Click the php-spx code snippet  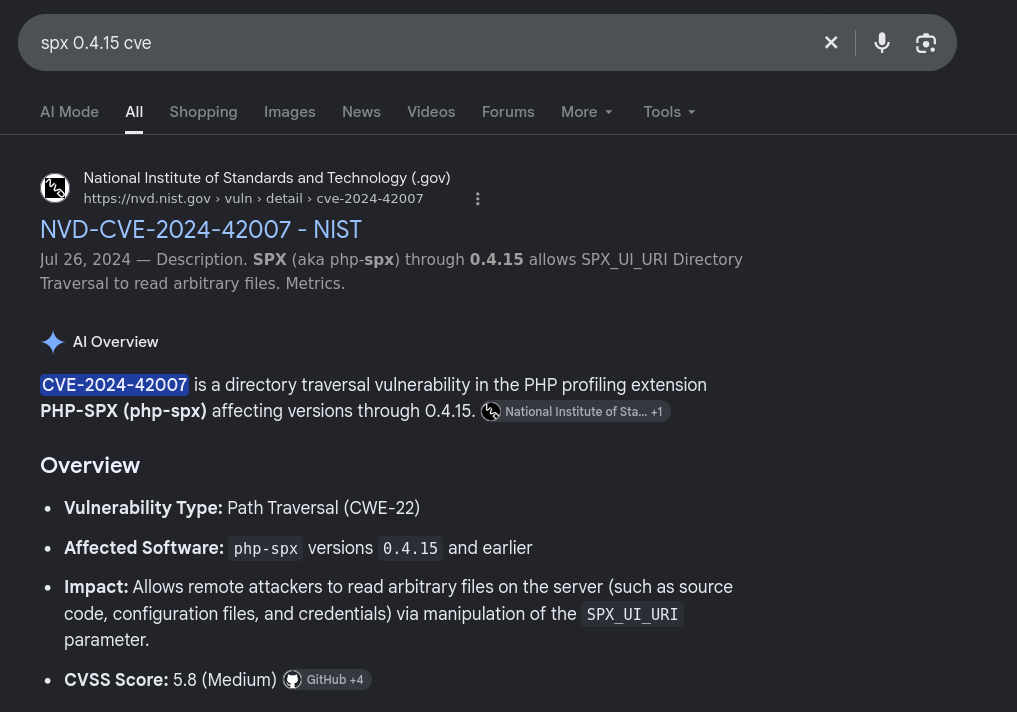pos(265,549)
